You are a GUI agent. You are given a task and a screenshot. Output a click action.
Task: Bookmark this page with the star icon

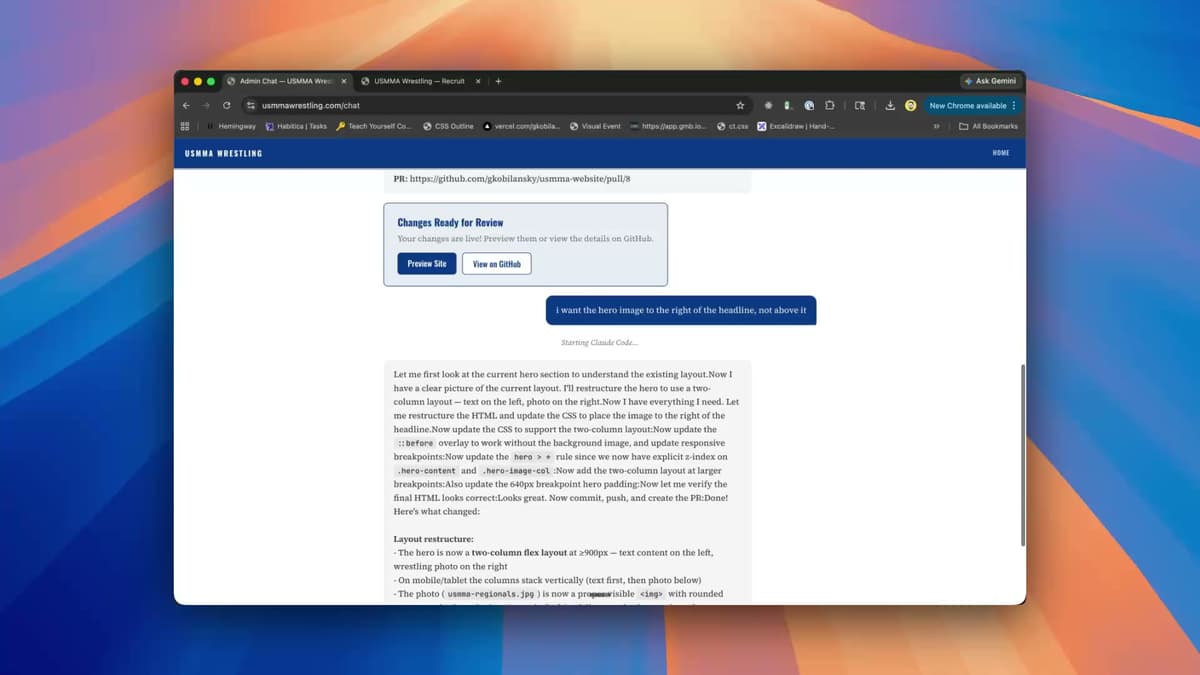click(x=739, y=105)
